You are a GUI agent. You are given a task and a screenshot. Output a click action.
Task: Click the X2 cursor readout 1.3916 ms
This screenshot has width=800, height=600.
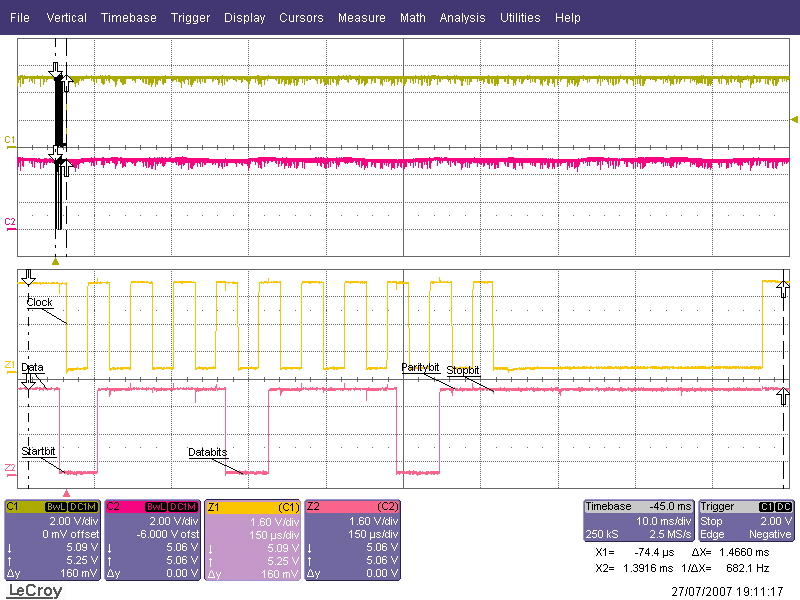pos(647,568)
